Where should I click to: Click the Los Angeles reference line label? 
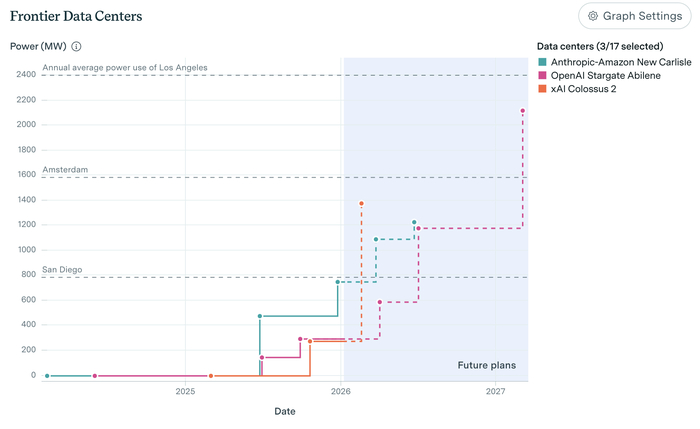tap(125, 67)
